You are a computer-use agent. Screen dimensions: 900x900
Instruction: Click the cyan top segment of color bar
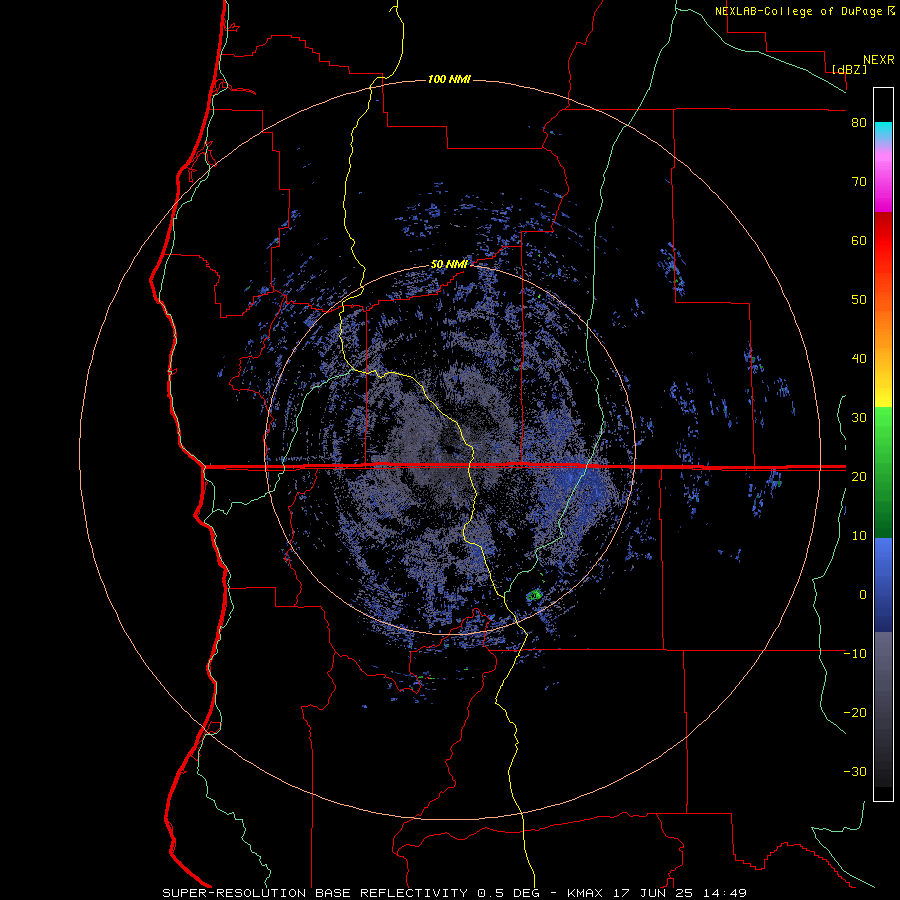883,131
